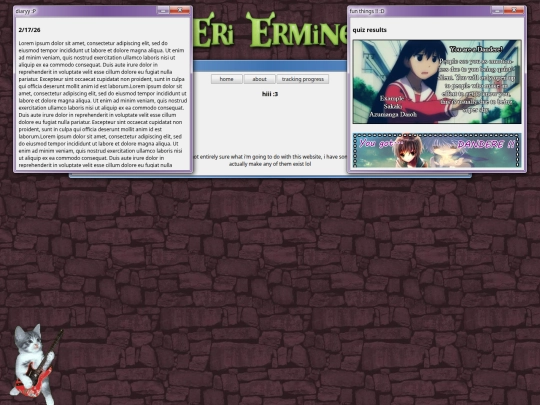Image resolution: width=540 pixels, height=405 pixels.
Task: Click the 'You got DANDERE !!' banner image
Action: [x=437, y=150]
